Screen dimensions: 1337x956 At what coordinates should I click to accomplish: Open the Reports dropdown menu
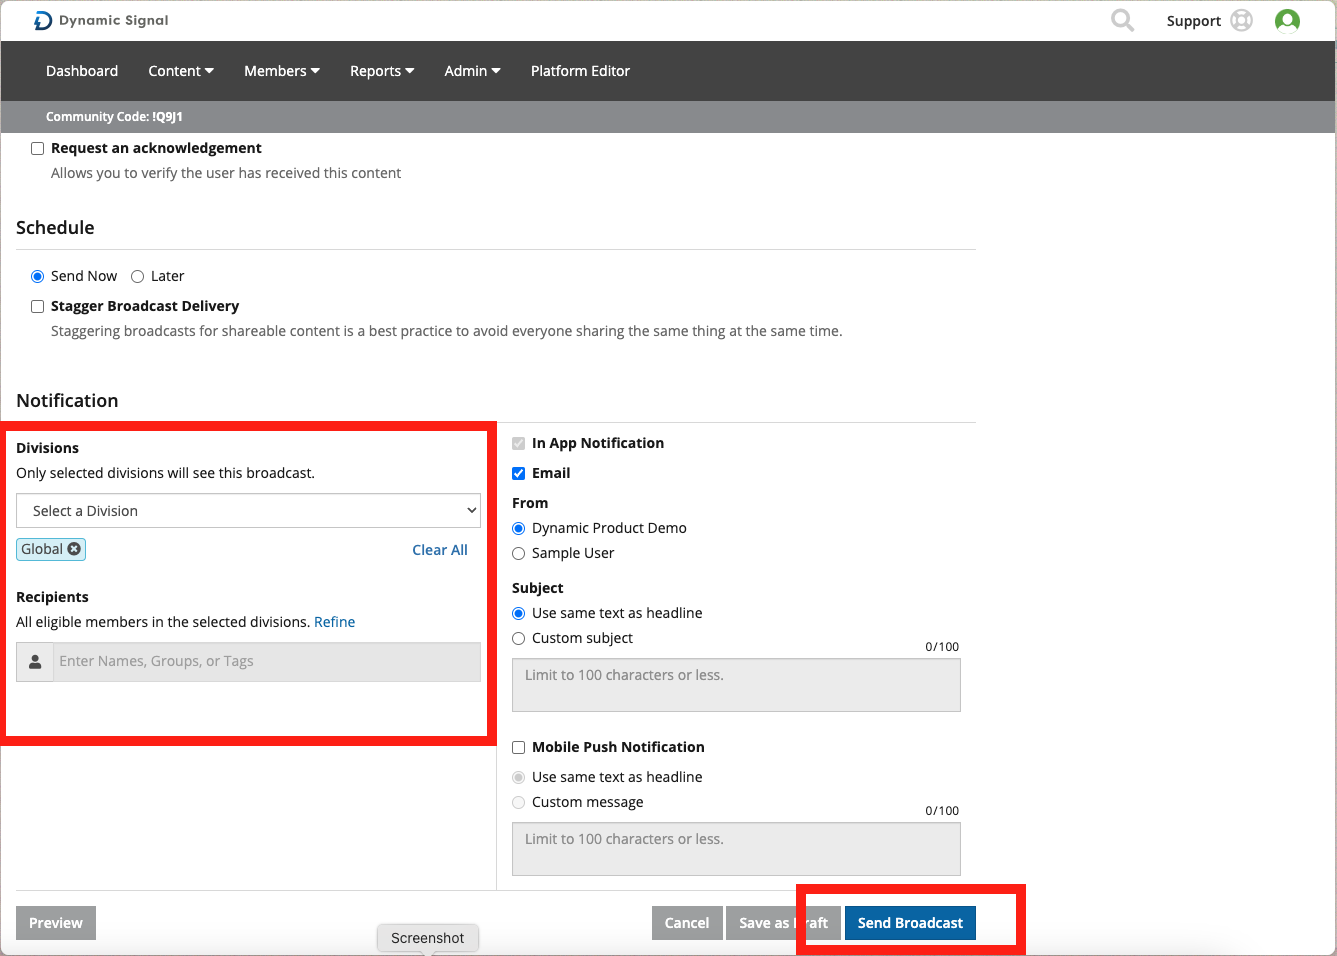click(x=381, y=71)
